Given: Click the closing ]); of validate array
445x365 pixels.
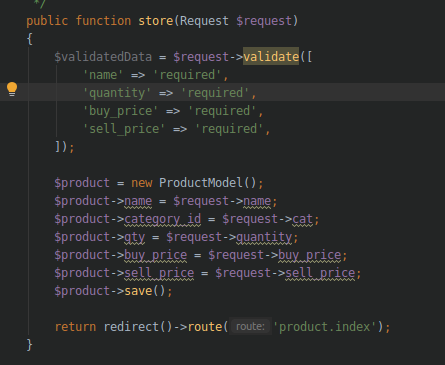Looking at the screenshot, I should 64,147.
